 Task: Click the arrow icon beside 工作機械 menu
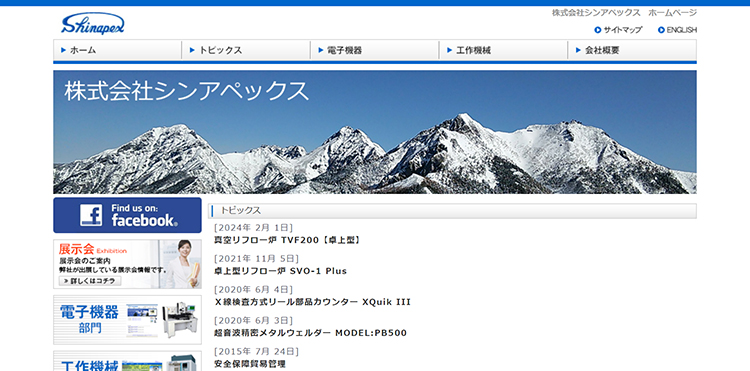point(450,50)
